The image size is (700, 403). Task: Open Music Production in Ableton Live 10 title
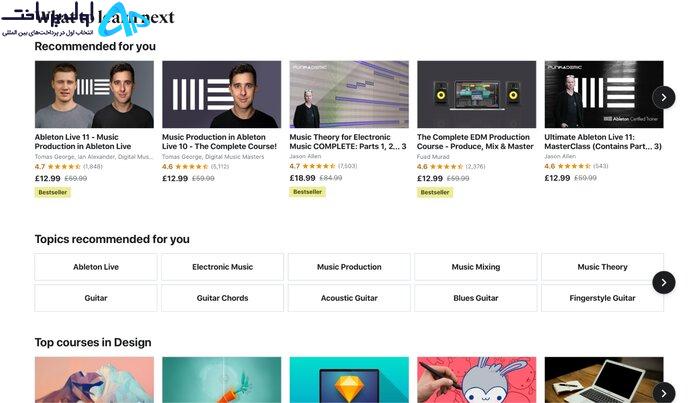tap(219, 141)
